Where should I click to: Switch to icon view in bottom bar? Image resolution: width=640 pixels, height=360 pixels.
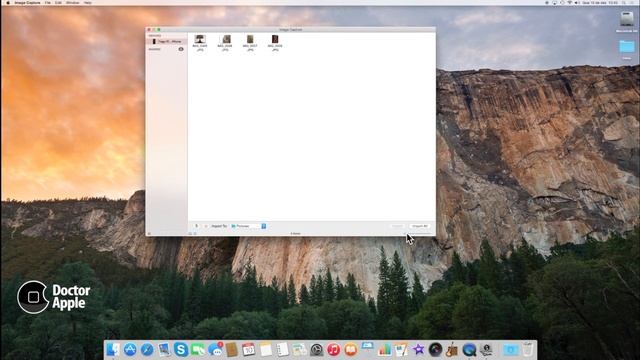click(x=195, y=233)
